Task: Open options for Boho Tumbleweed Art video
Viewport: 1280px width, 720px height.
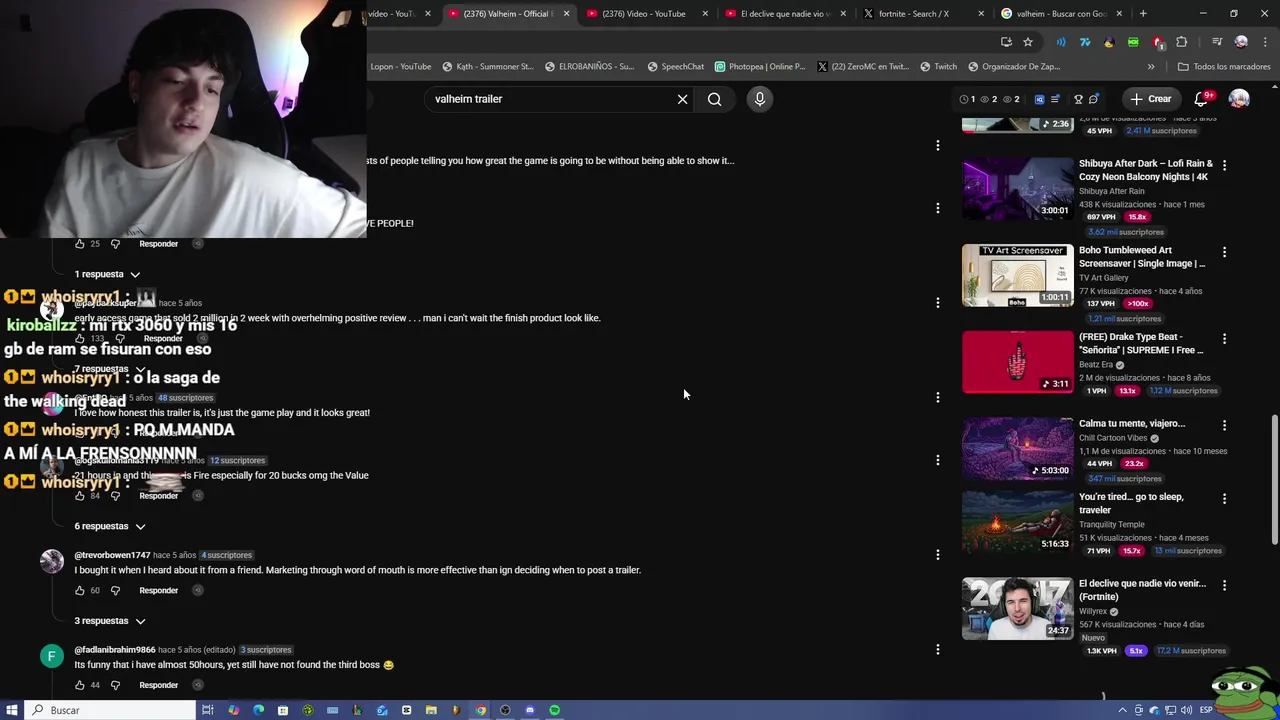Action: pos(1224,252)
